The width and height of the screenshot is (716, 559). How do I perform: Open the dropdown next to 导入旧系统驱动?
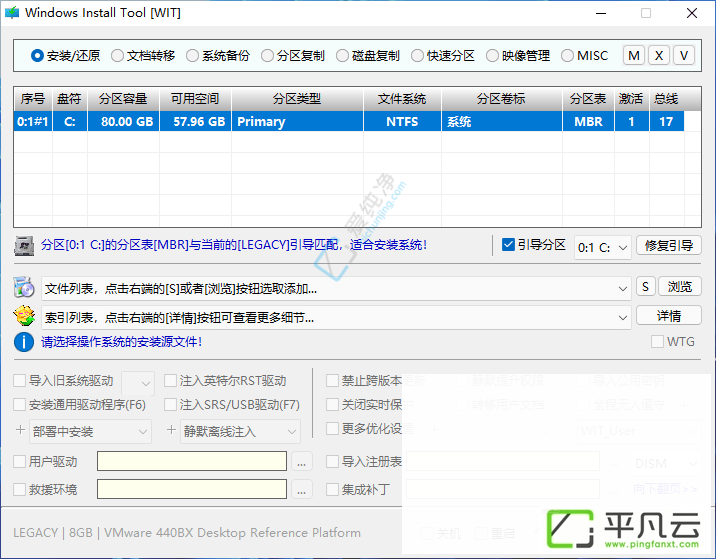point(138,384)
